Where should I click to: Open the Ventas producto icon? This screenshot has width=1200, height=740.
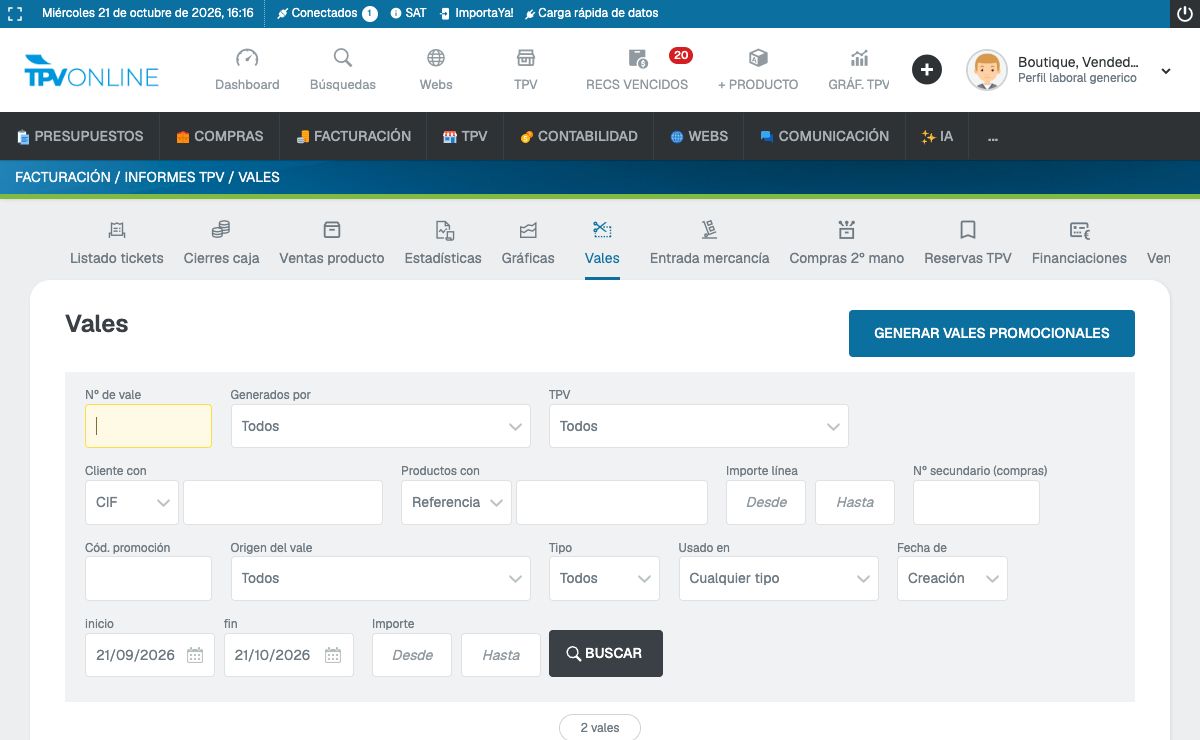click(332, 230)
